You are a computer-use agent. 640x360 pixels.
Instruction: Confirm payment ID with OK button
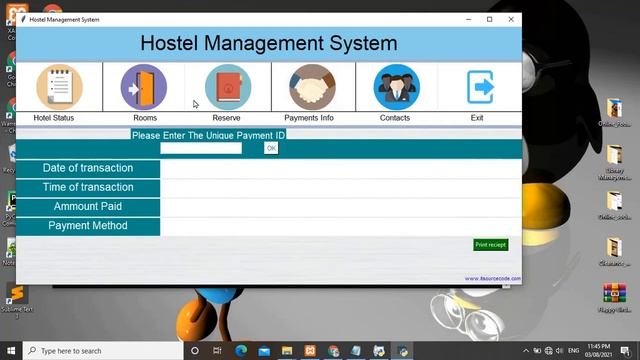click(x=271, y=148)
